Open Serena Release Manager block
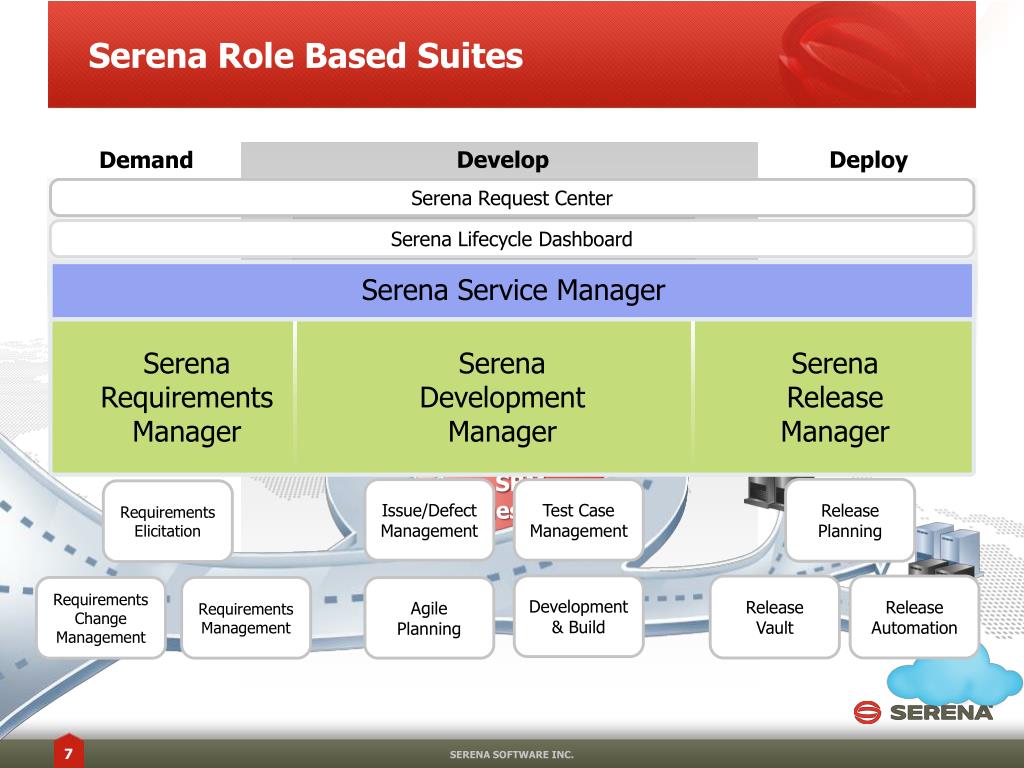 click(x=833, y=396)
